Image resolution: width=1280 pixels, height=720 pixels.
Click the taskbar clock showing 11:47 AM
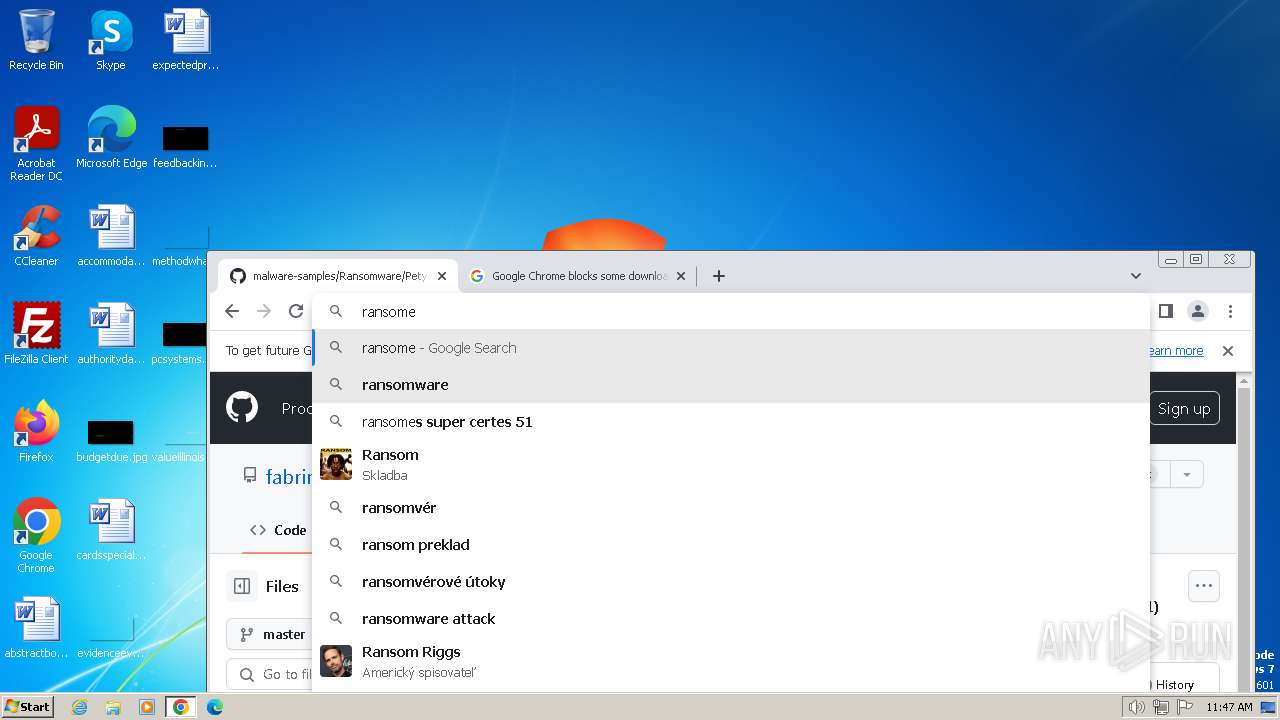pos(1229,707)
